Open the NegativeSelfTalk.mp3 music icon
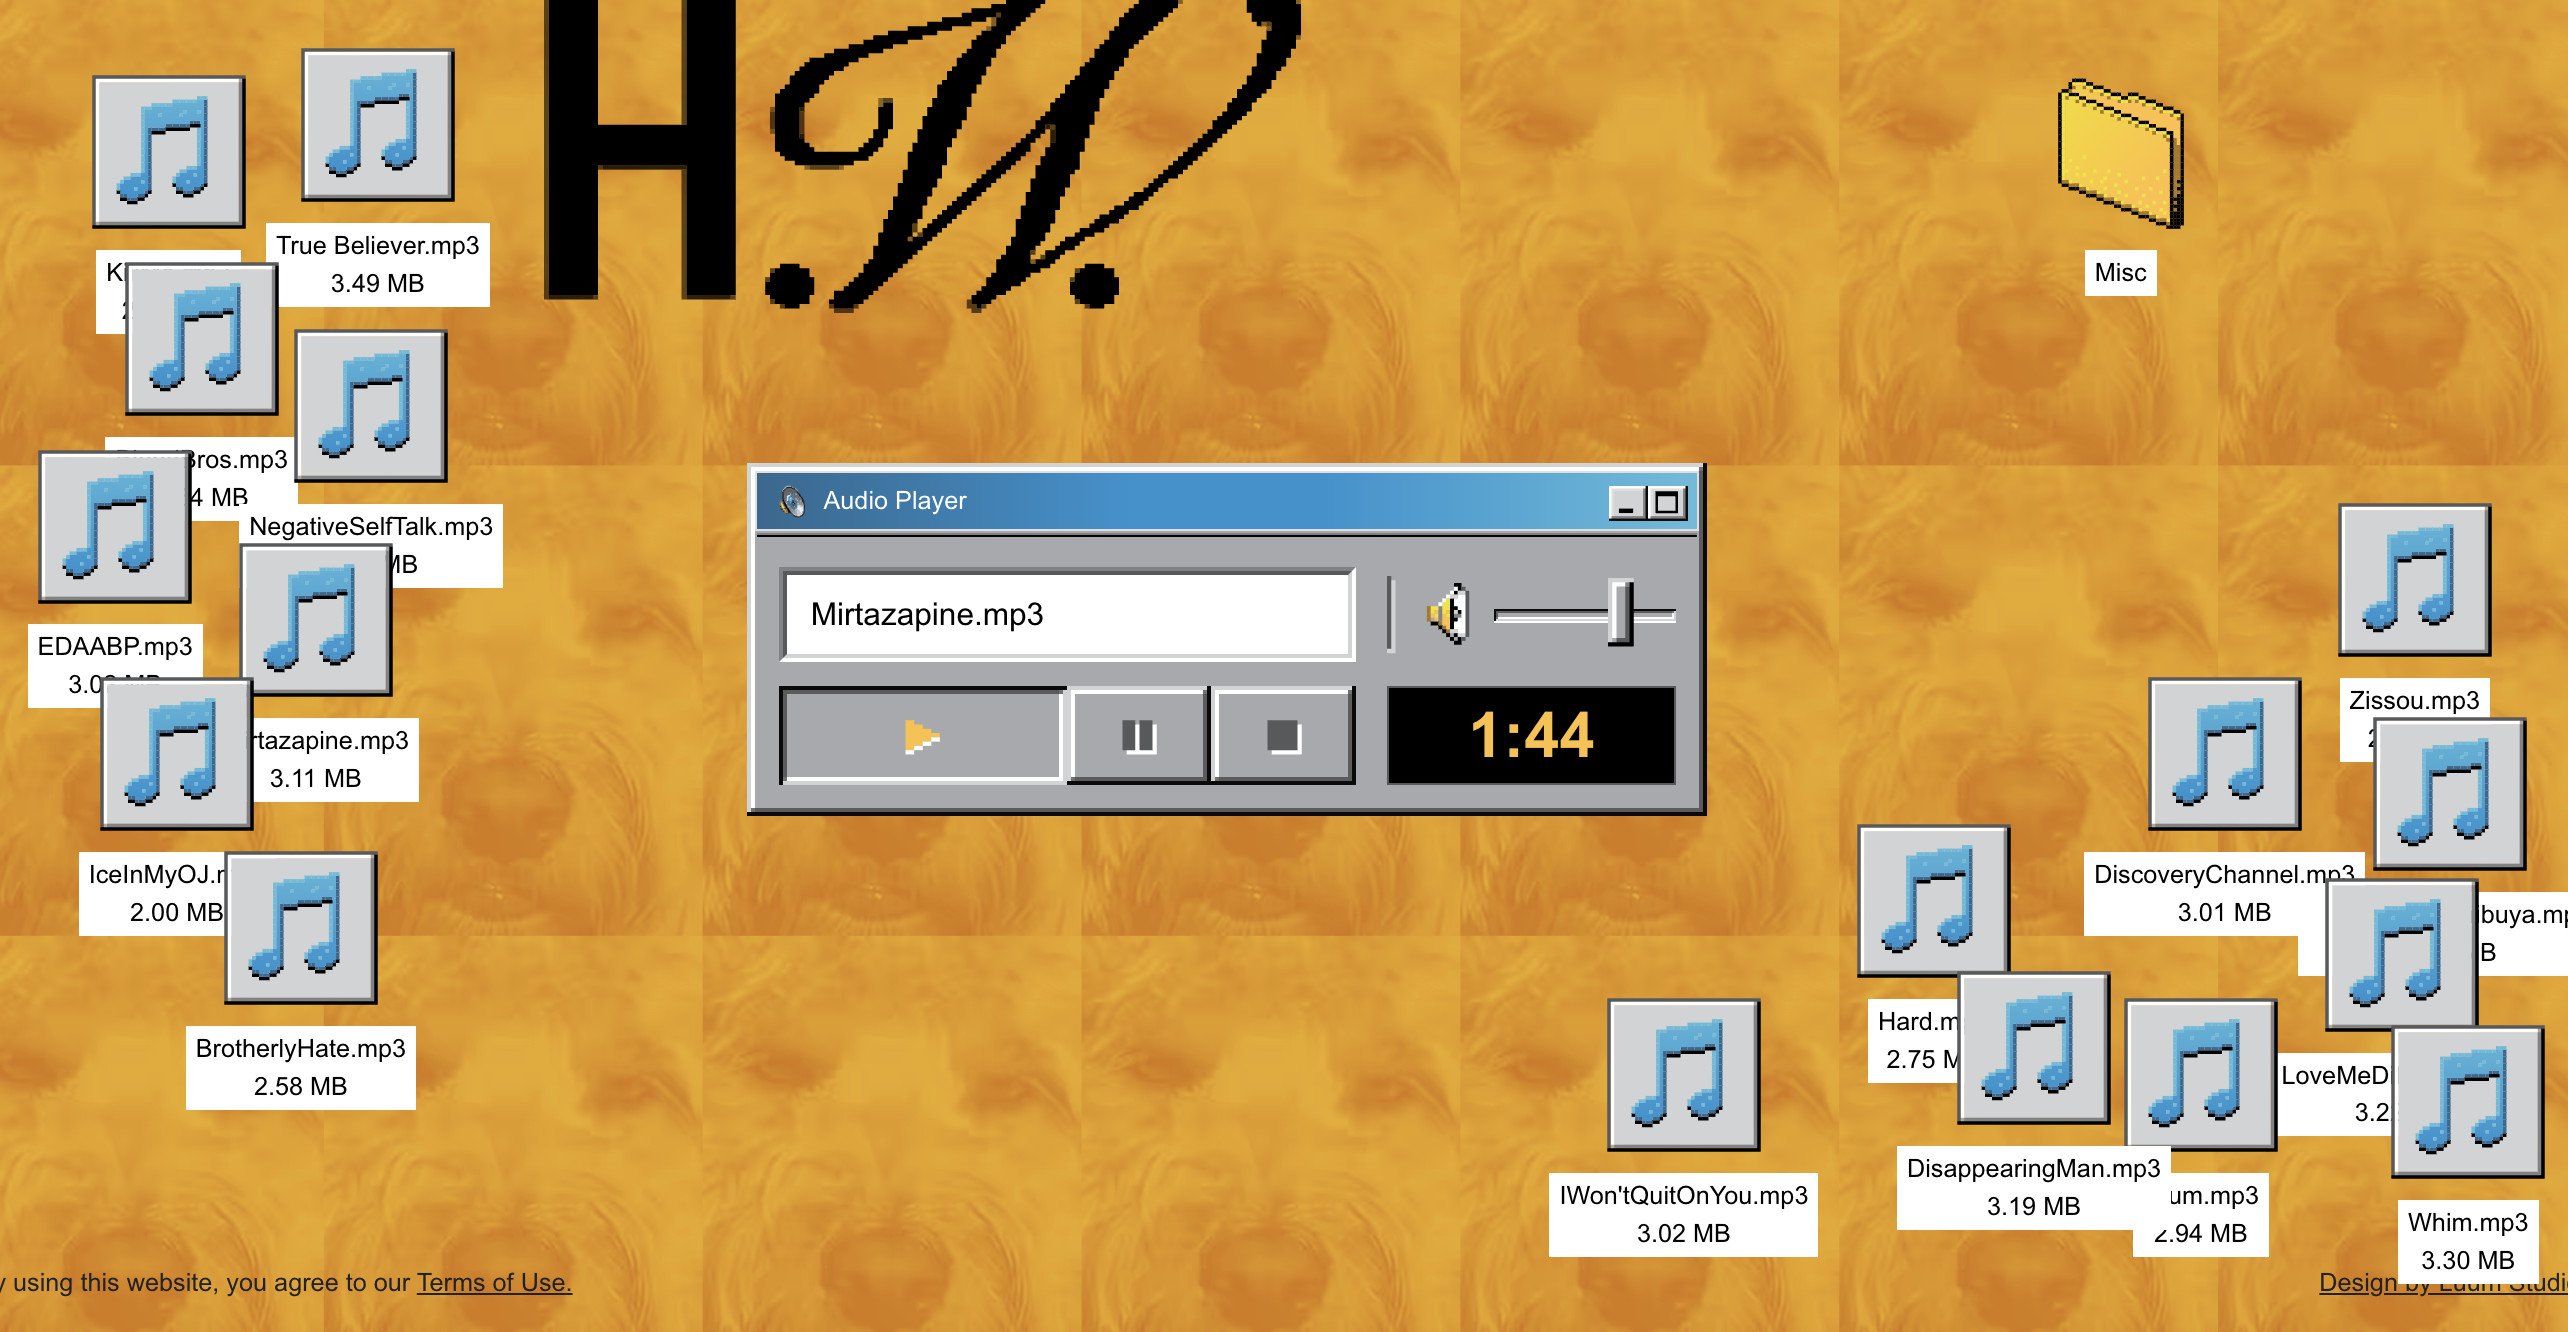Viewport: 2568px width, 1332px height. (x=371, y=407)
